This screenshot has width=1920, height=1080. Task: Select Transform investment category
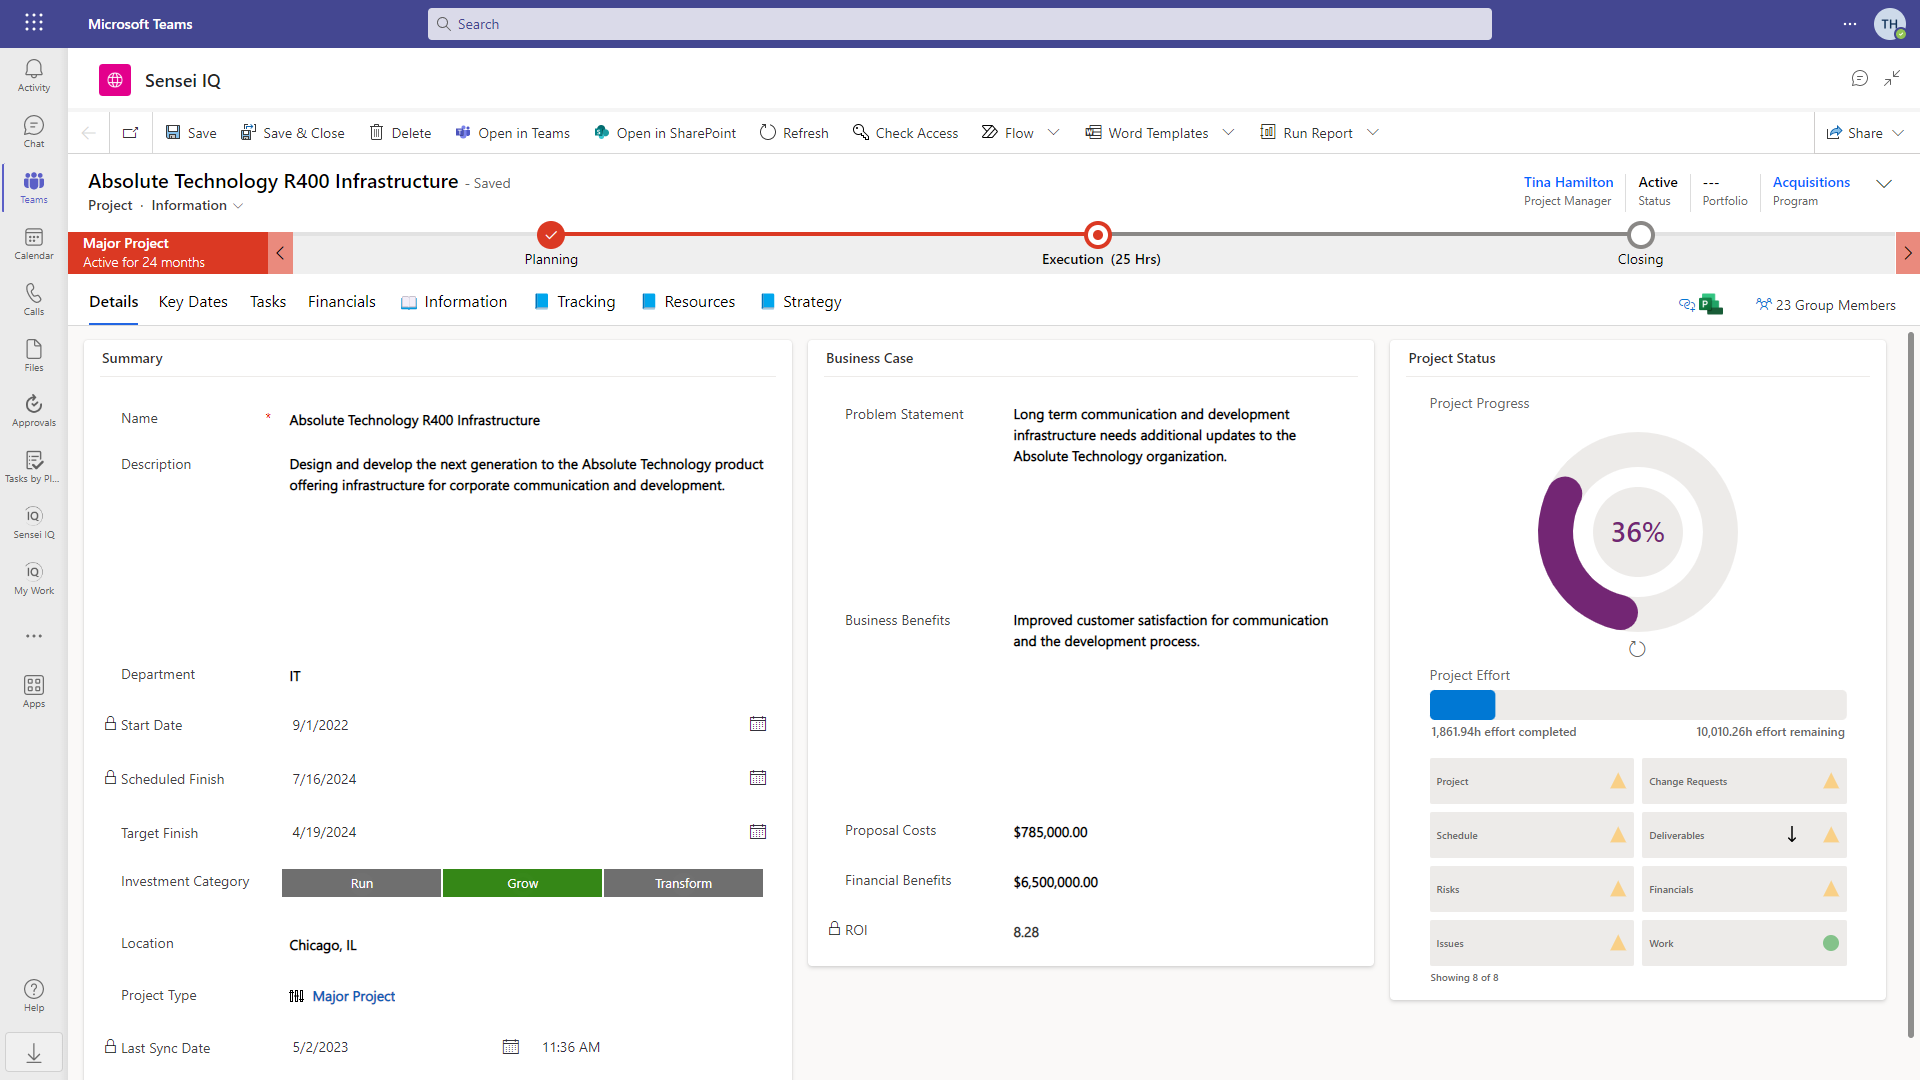coord(684,883)
